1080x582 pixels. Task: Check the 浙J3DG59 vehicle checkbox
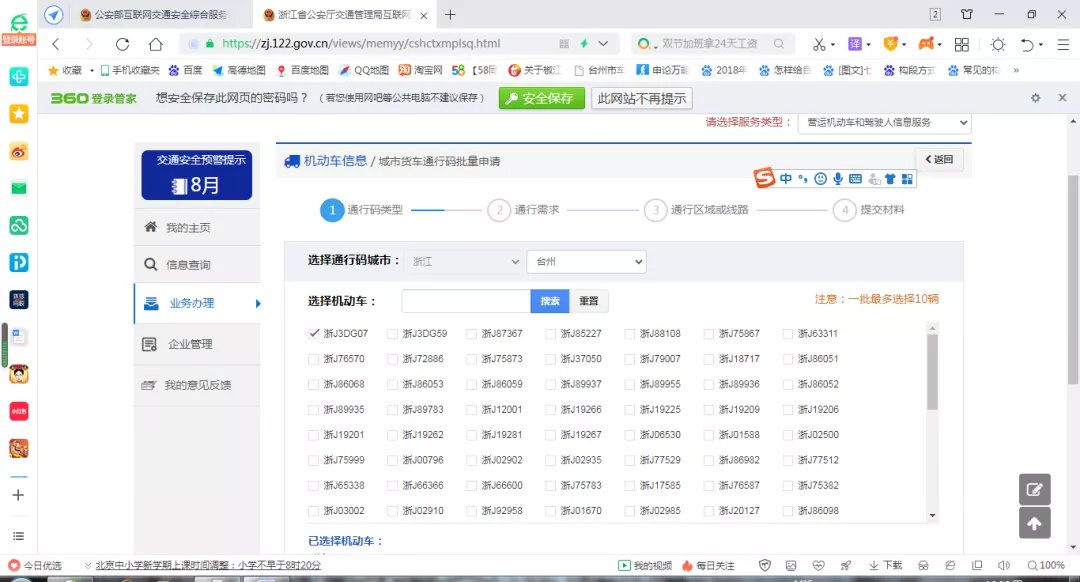393,334
